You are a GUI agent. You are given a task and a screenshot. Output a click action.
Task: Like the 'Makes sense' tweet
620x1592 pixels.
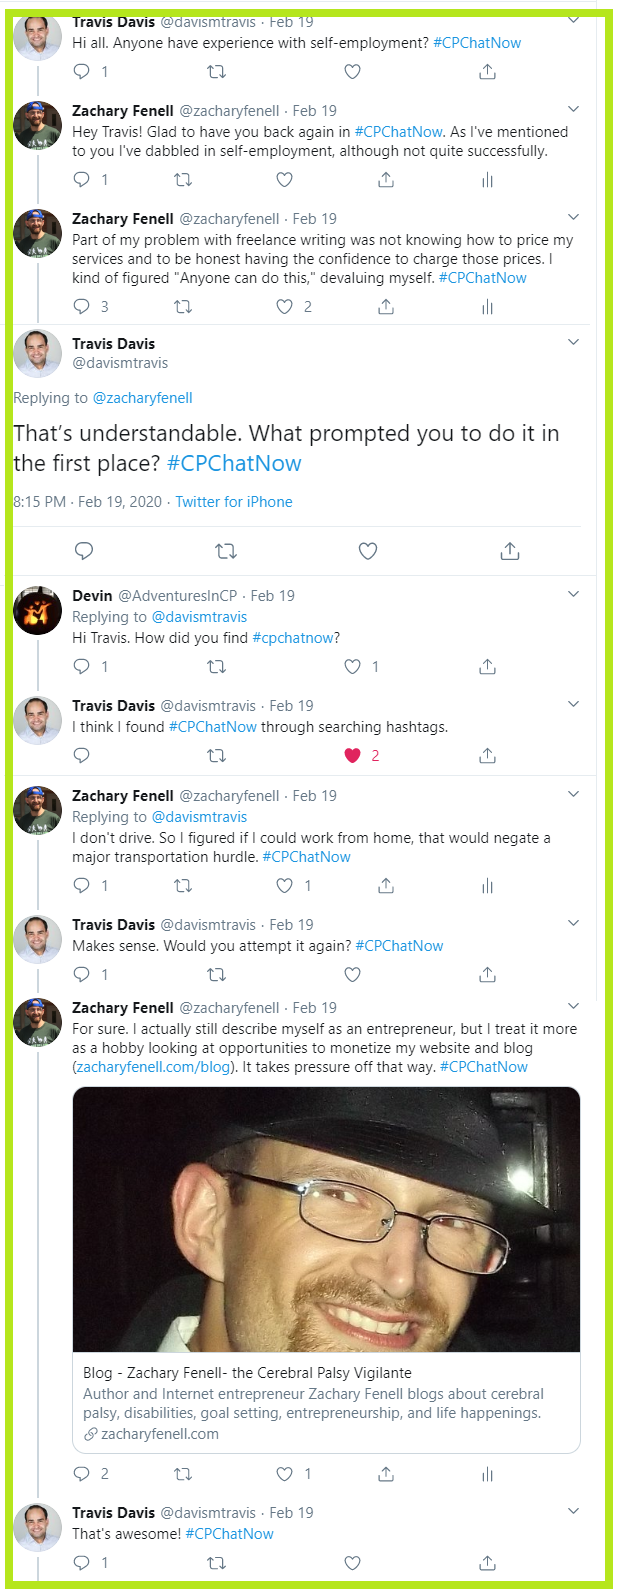[x=353, y=975]
